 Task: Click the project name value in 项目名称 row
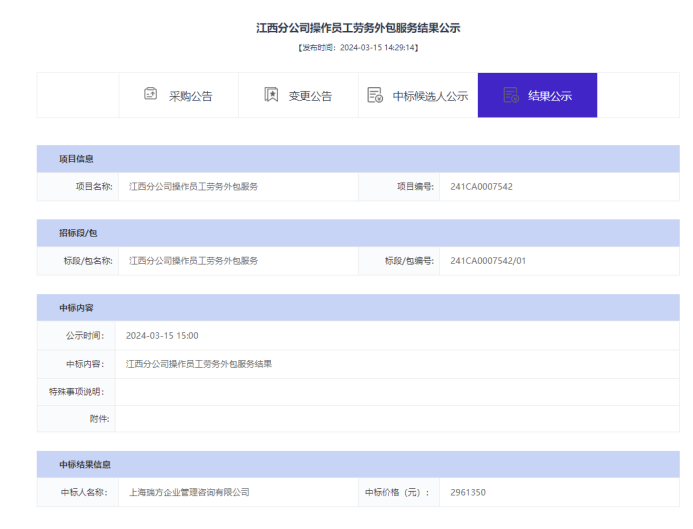(193, 186)
